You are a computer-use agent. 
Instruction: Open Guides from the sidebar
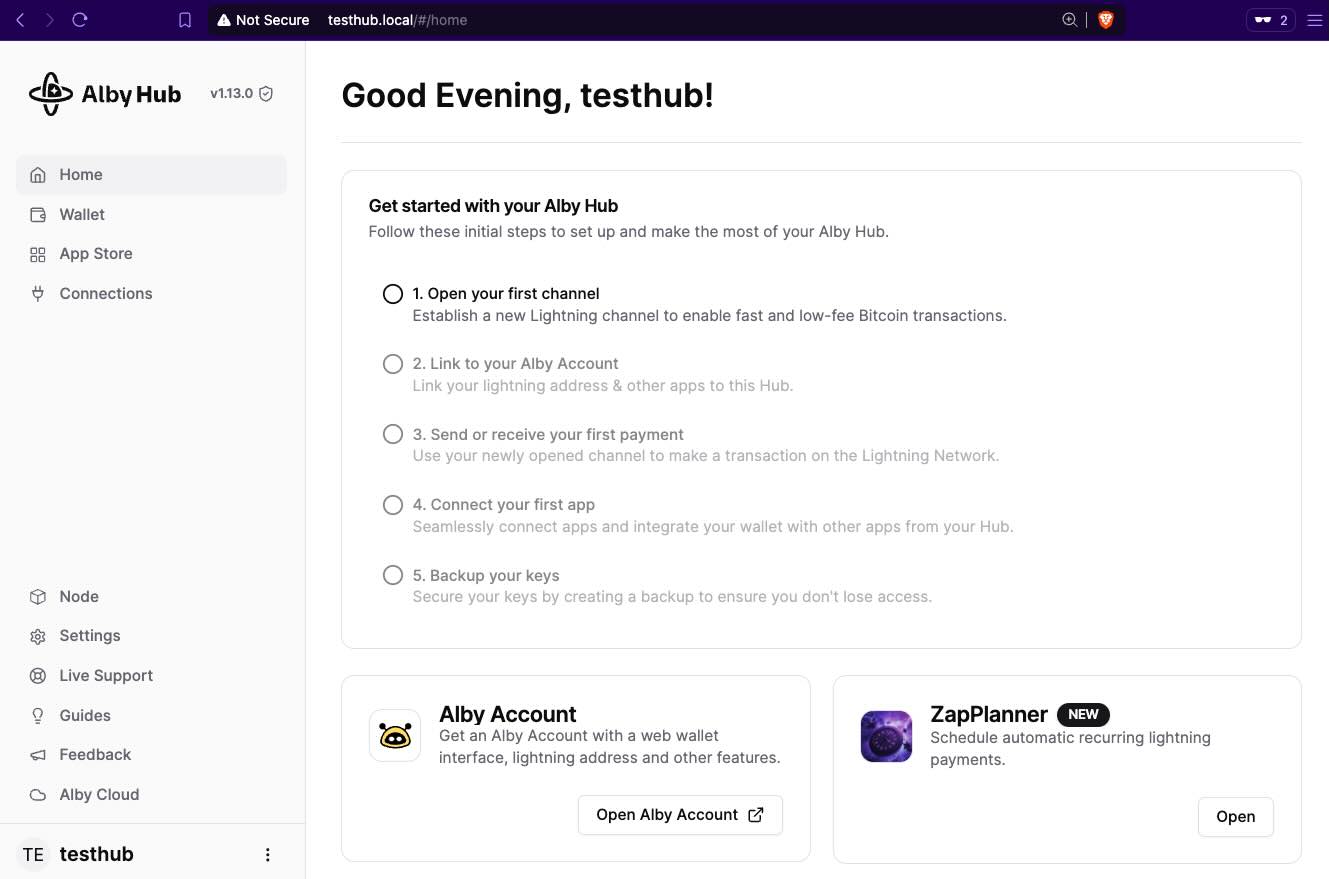coord(151,716)
